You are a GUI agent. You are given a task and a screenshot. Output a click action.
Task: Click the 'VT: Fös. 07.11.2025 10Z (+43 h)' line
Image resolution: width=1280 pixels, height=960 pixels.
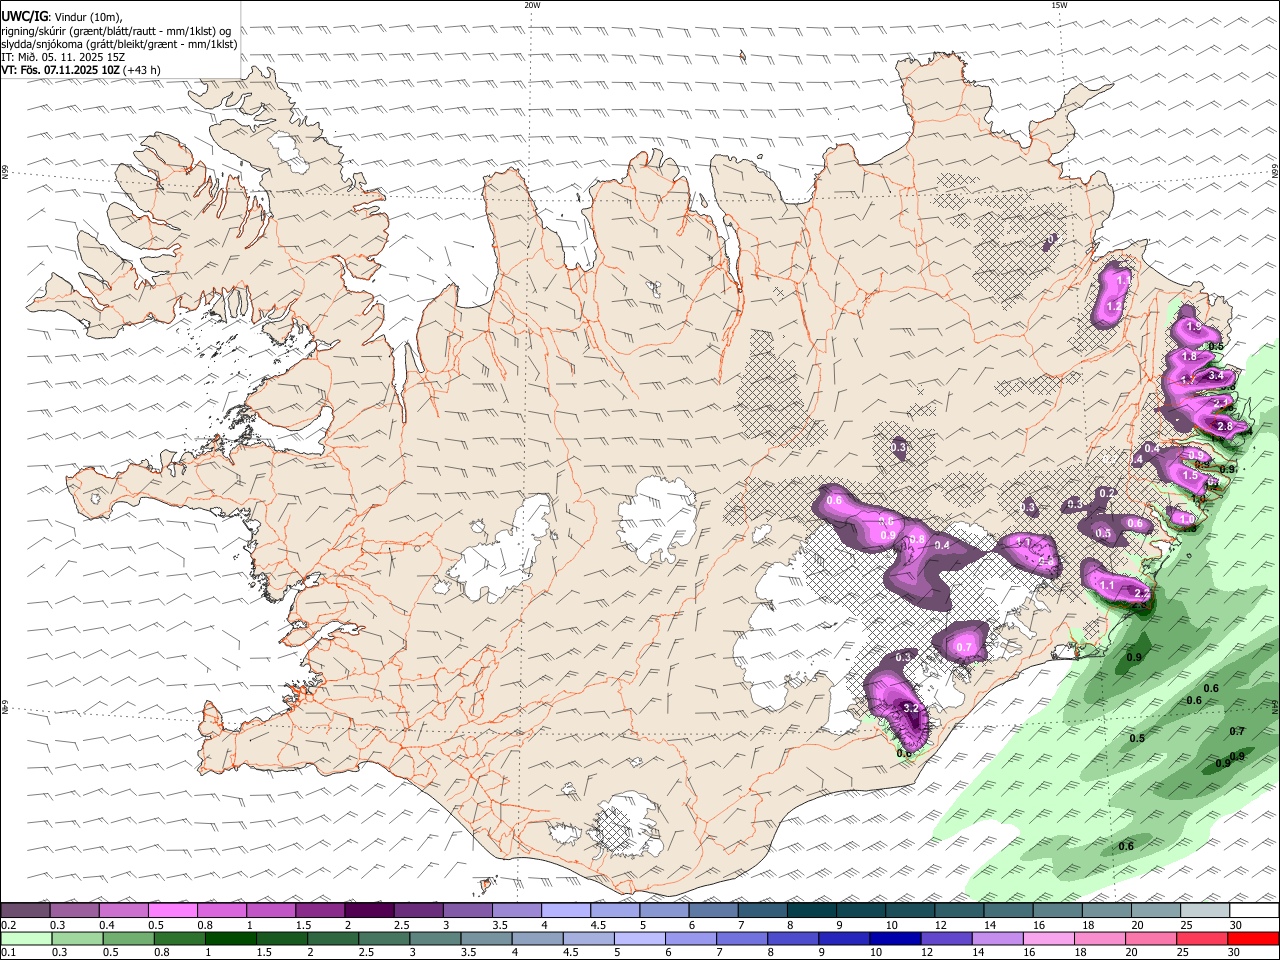coord(81,70)
